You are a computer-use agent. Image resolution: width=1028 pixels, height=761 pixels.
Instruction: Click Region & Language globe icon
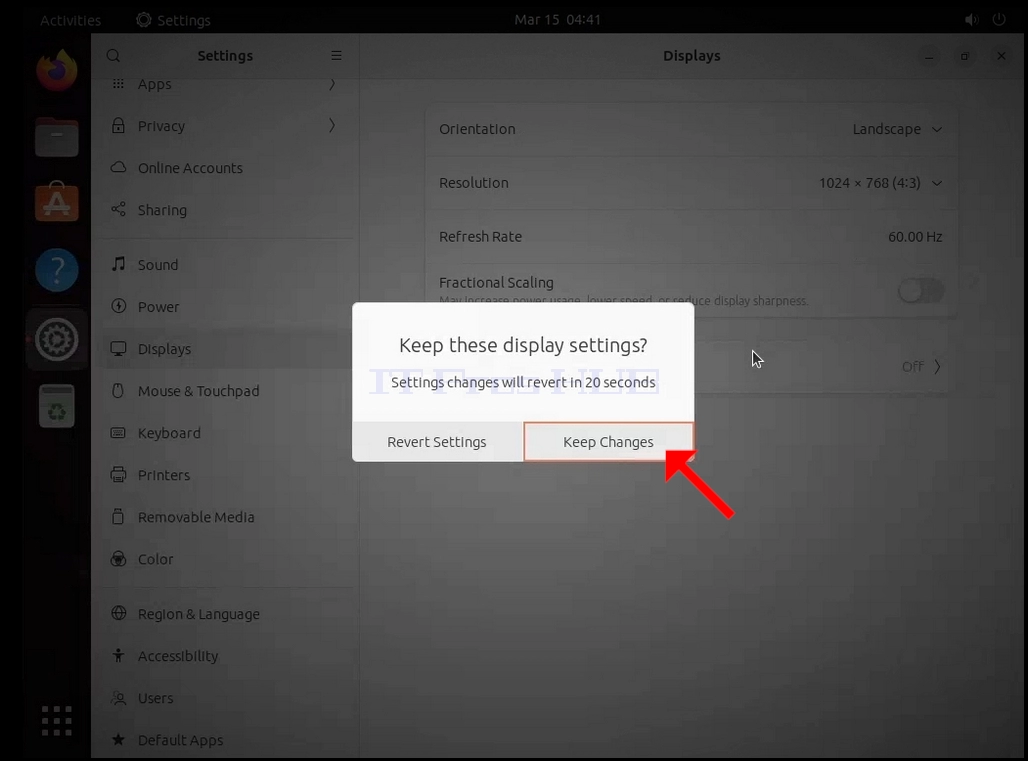(x=118, y=613)
